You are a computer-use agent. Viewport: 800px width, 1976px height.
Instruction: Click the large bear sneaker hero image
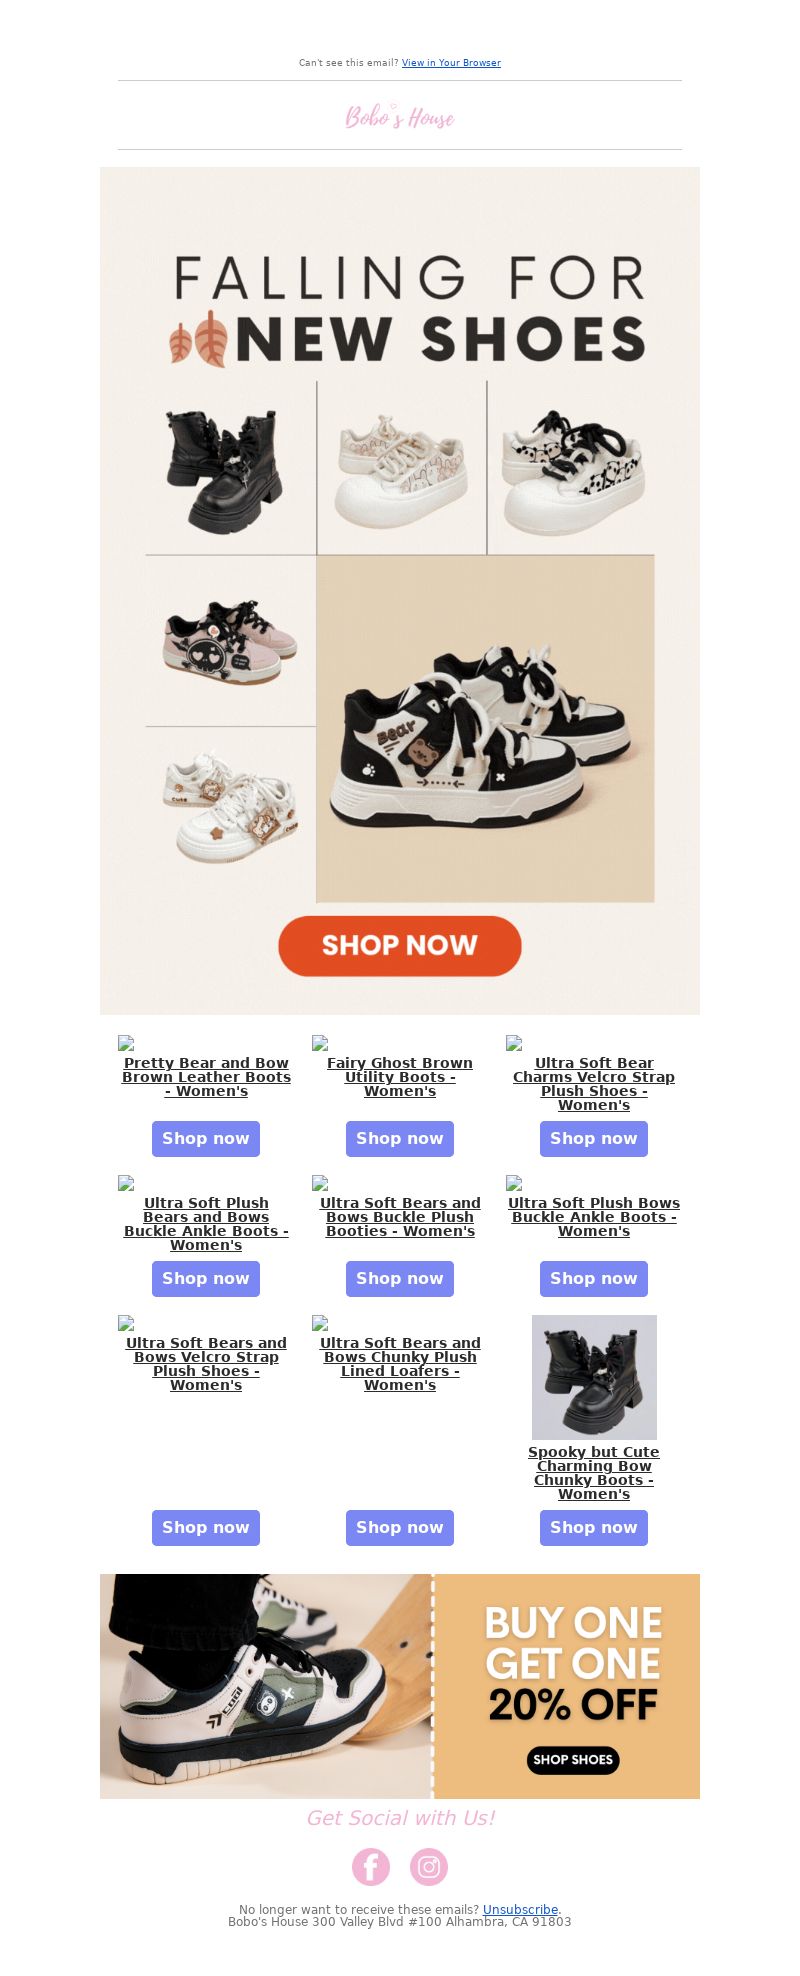[x=486, y=729]
